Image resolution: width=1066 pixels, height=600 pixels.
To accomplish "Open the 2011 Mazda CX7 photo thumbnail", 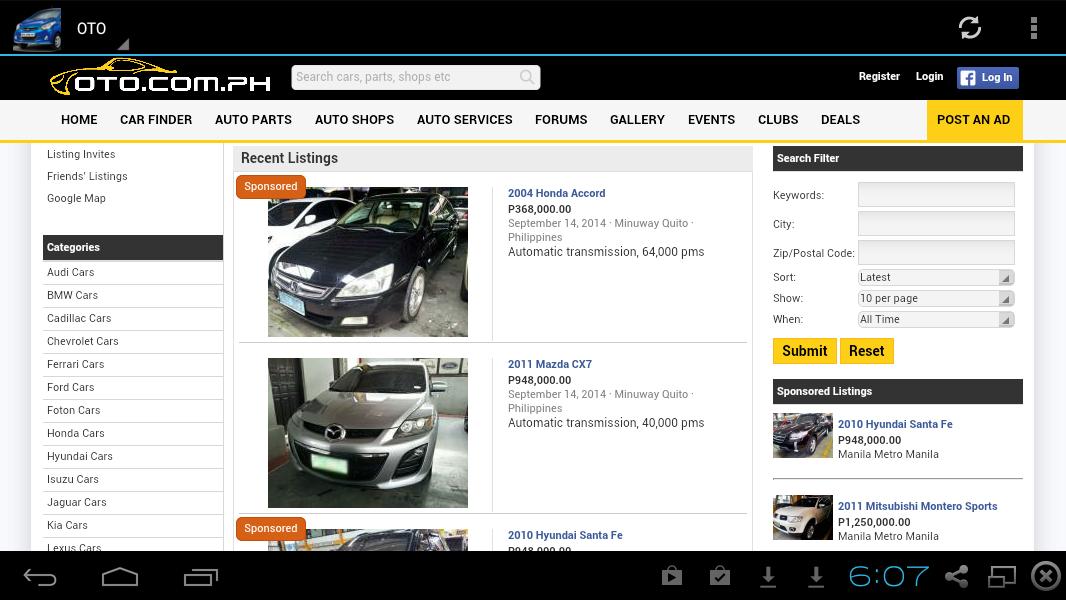I will [368, 433].
